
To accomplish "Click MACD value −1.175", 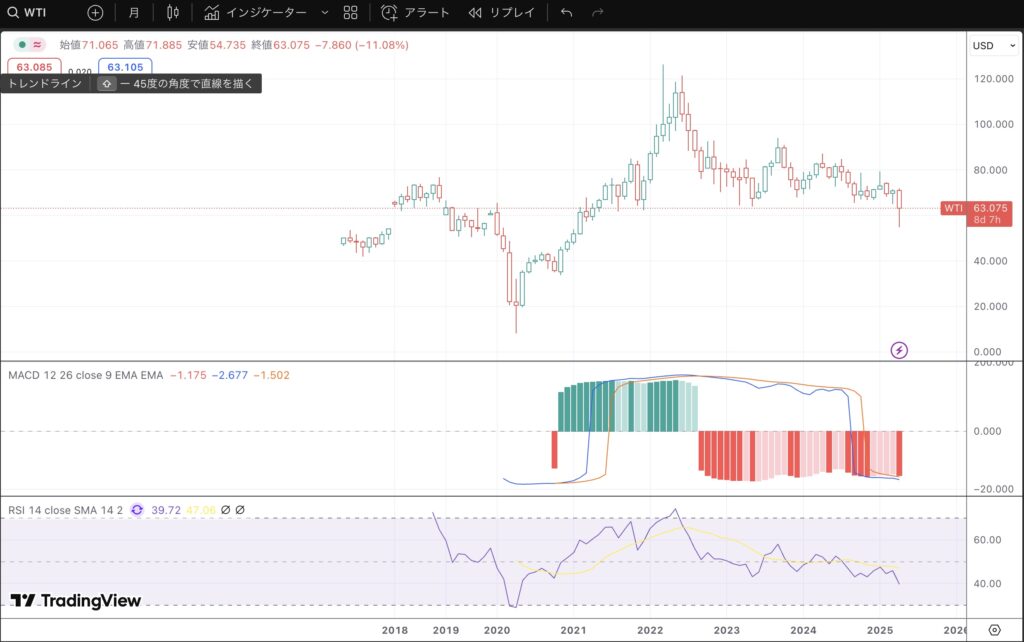I will 188,375.
